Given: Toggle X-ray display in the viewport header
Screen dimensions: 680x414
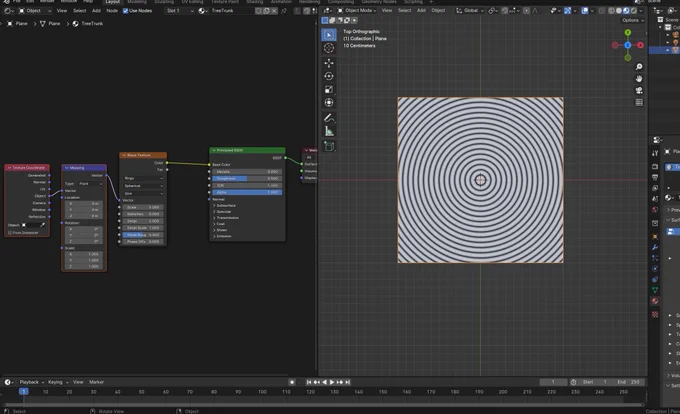Looking at the screenshot, I should tap(604, 10).
